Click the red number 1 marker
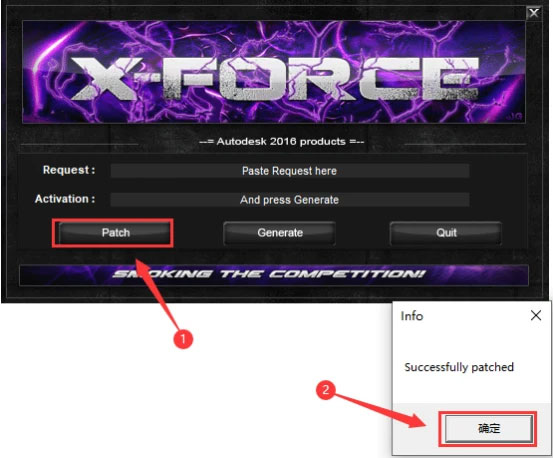Viewport: 554px width, 458px height. point(183,339)
